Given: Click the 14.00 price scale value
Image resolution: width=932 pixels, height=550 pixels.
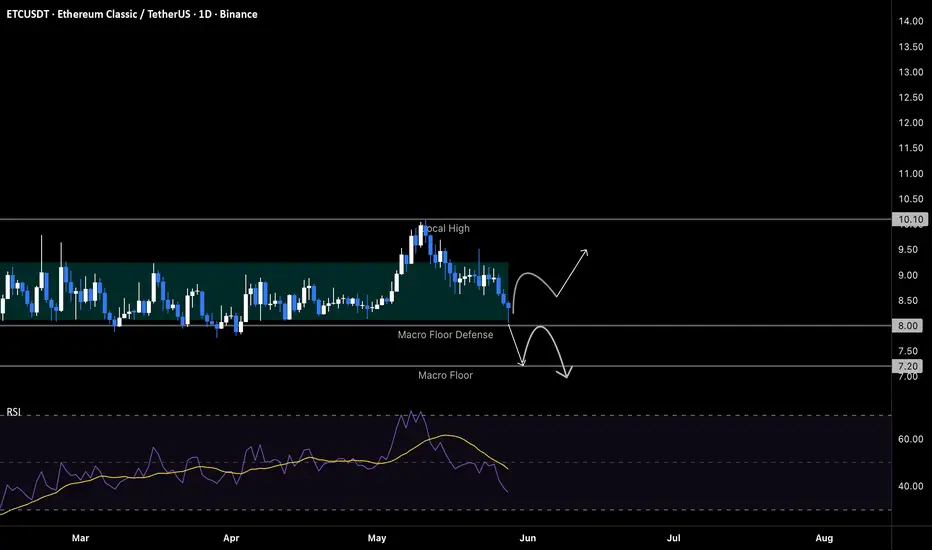Looking at the screenshot, I should pyautogui.click(x=911, y=21).
